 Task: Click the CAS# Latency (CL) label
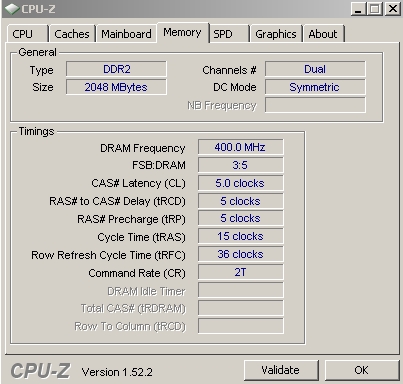138,183
